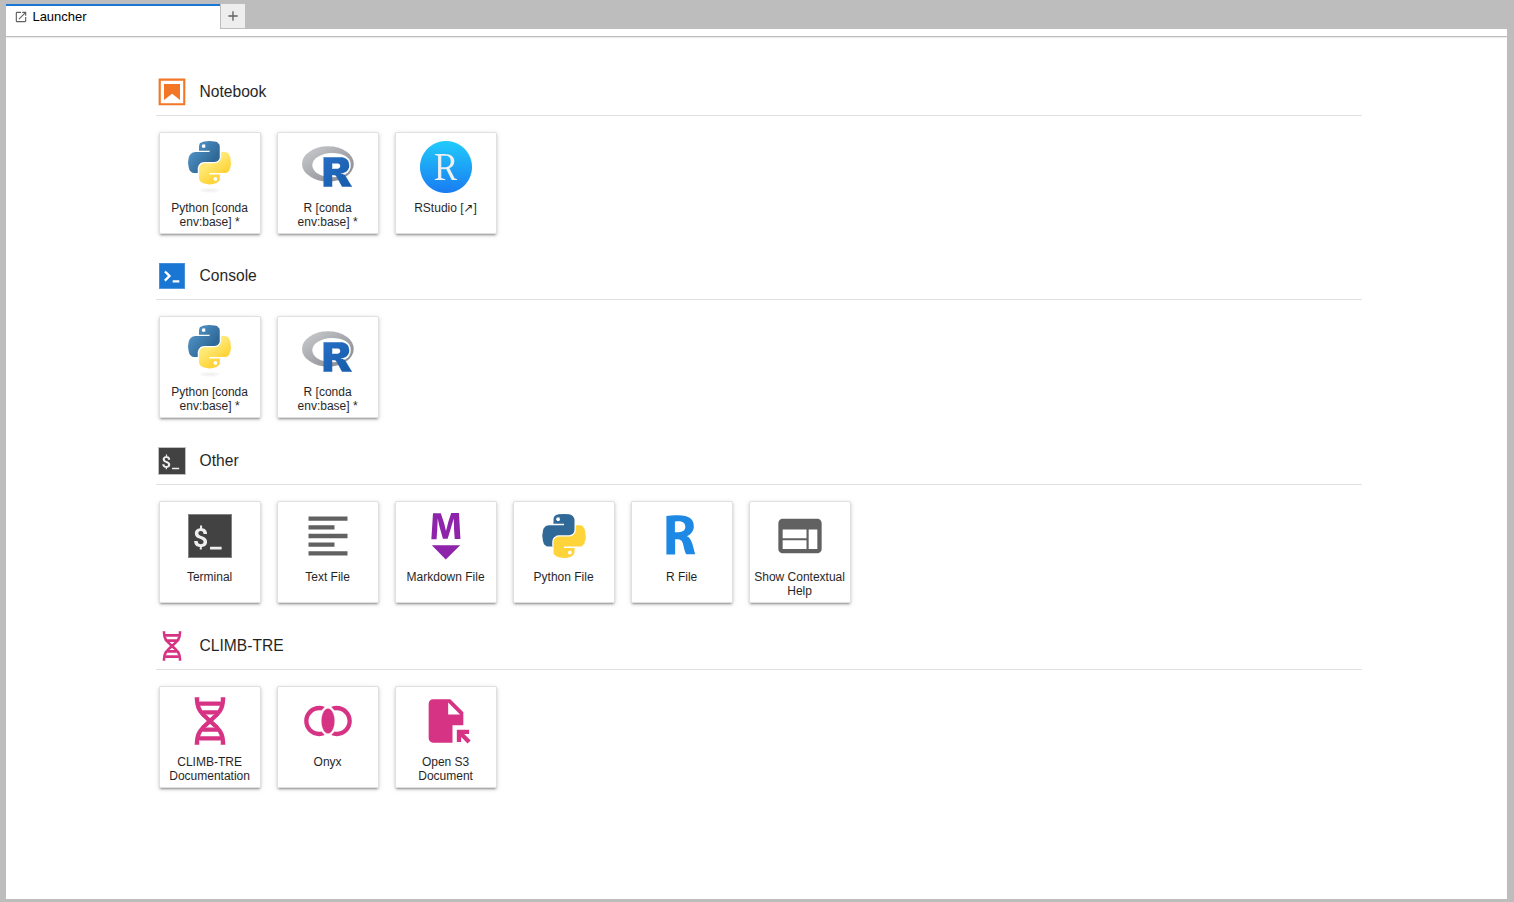
Task: Click the Notebook section bookmark icon
Action: pyautogui.click(x=171, y=91)
